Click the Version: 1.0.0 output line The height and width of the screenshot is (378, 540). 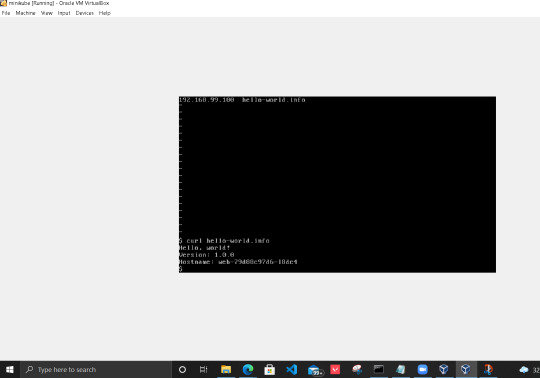click(x=207, y=255)
